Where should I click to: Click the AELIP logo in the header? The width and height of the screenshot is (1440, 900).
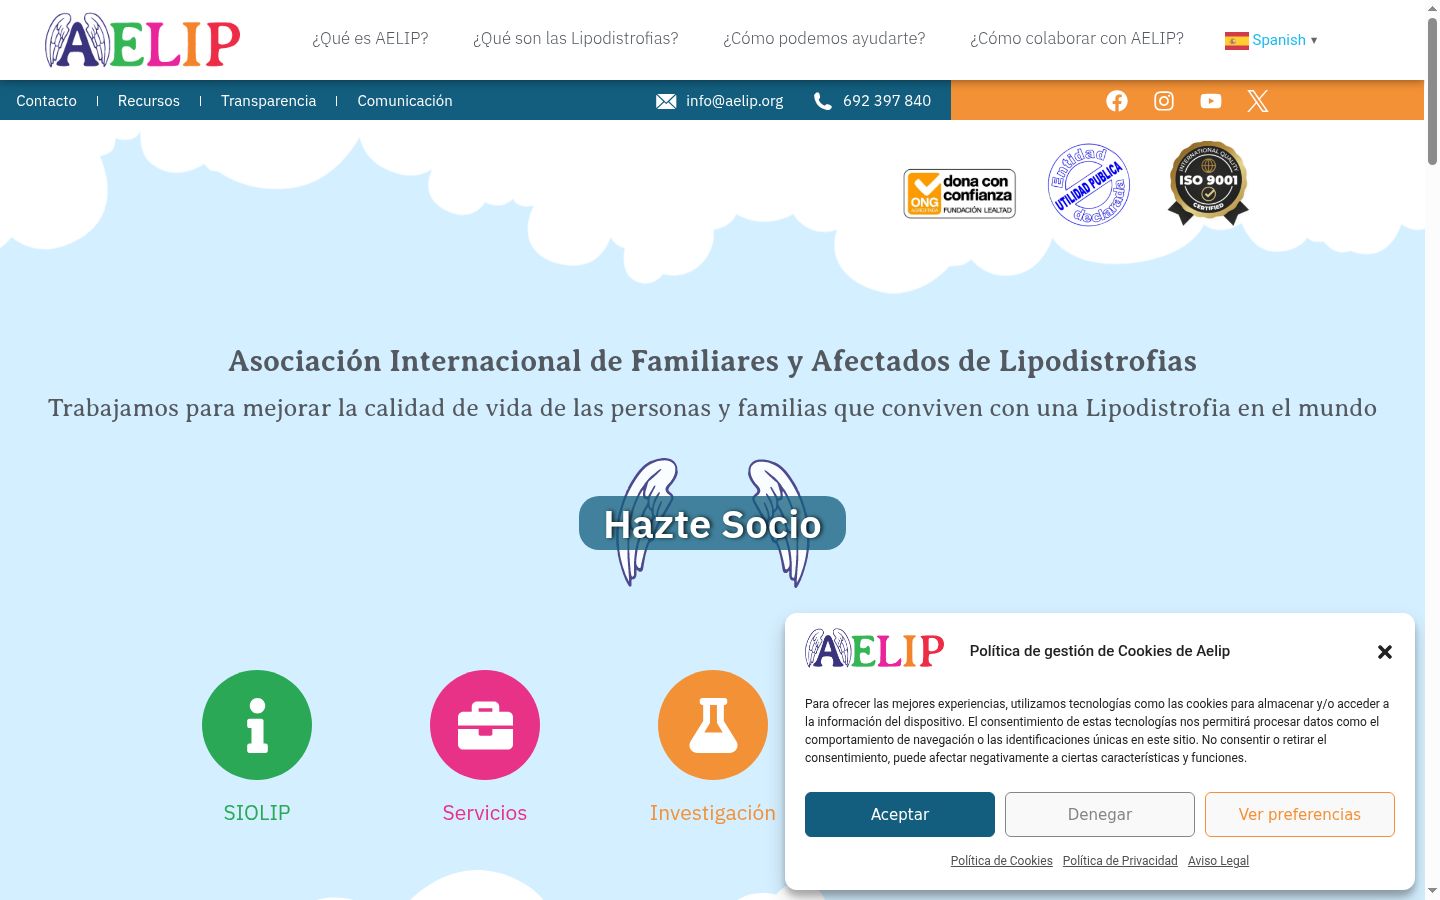[143, 40]
